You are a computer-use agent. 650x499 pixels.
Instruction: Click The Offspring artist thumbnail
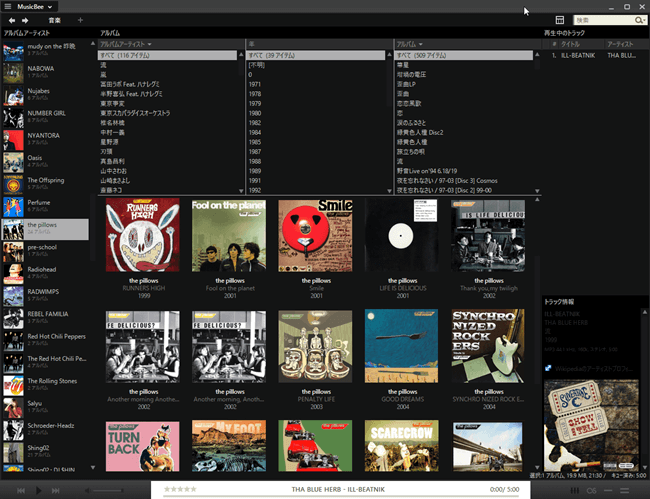tap(13, 184)
